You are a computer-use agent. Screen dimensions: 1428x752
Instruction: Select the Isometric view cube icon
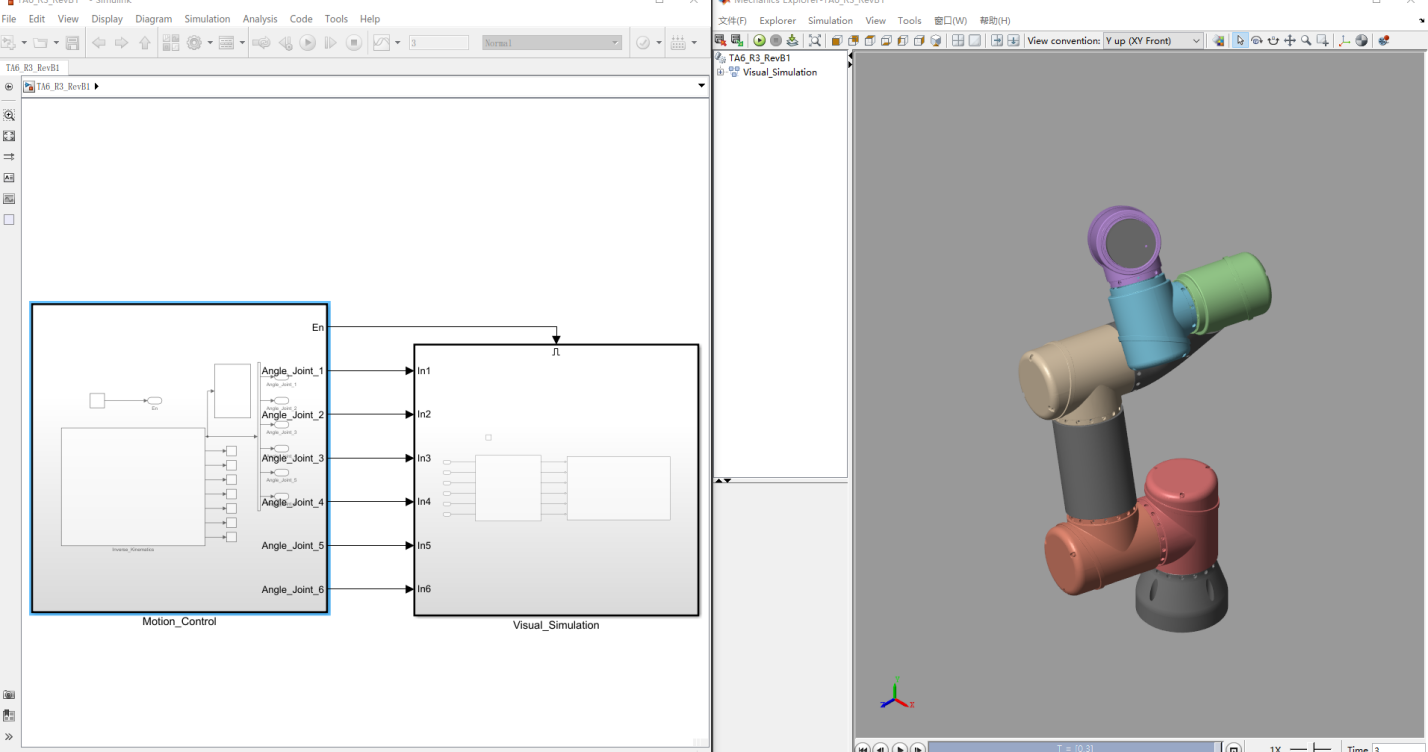(935, 41)
